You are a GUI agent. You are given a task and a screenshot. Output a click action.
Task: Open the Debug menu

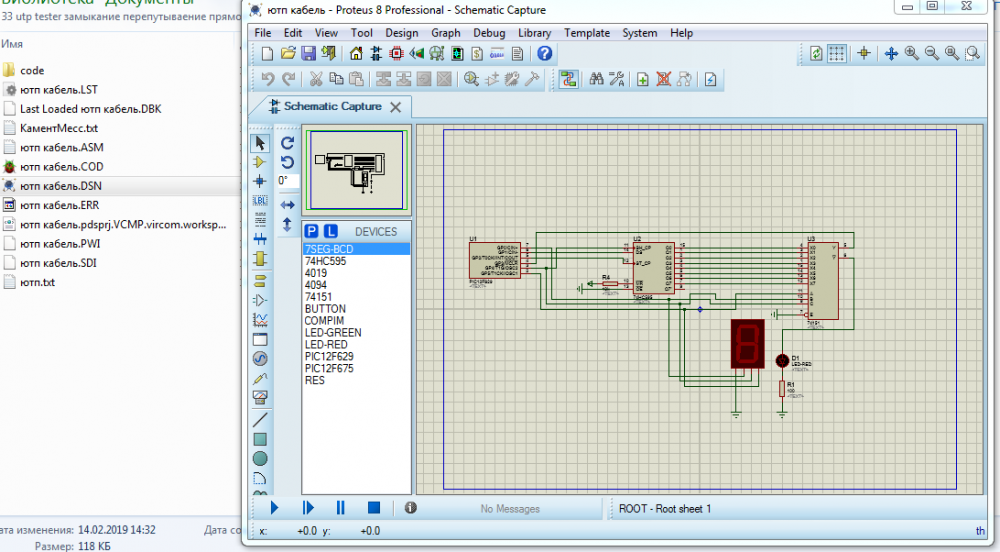click(489, 33)
